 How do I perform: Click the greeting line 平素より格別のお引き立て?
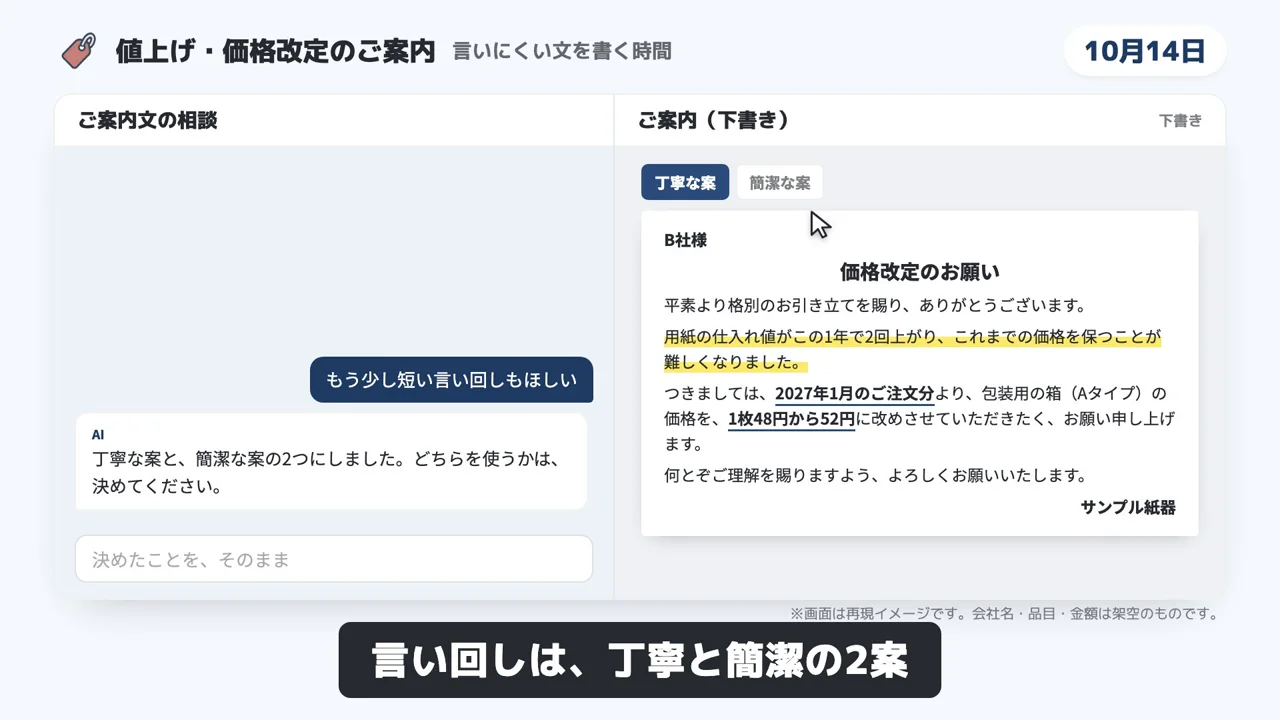875,305
